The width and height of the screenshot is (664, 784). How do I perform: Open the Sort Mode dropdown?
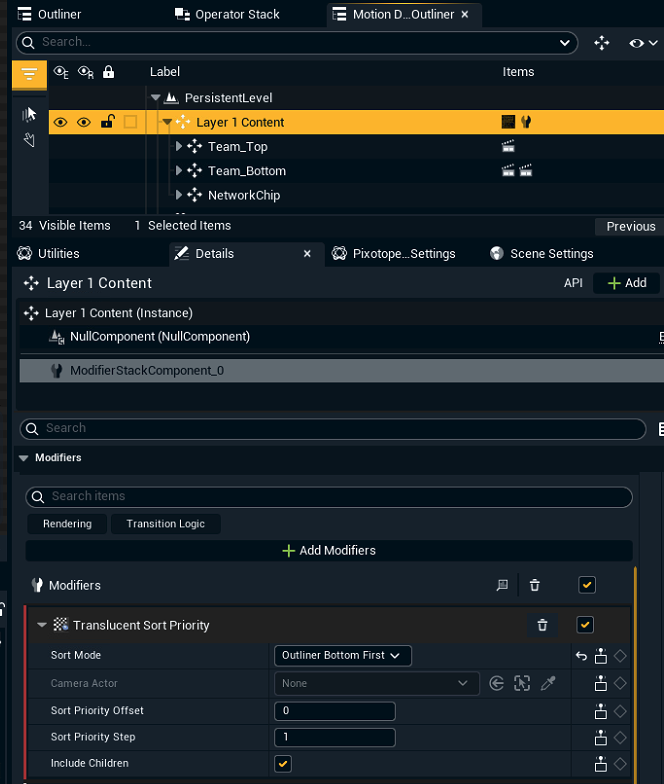click(342, 656)
